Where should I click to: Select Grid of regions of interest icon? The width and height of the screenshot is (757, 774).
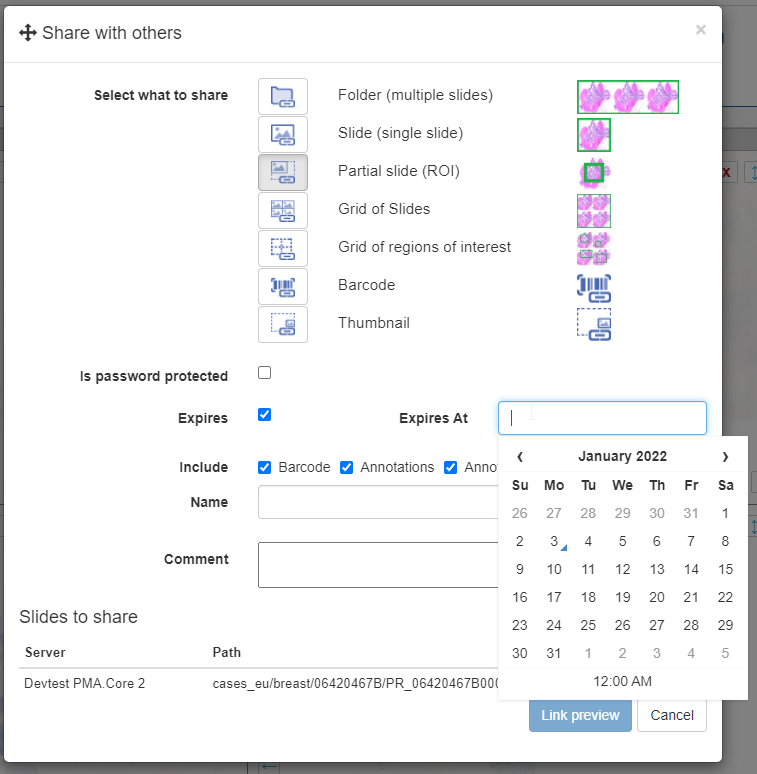click(x=283, y=248)
